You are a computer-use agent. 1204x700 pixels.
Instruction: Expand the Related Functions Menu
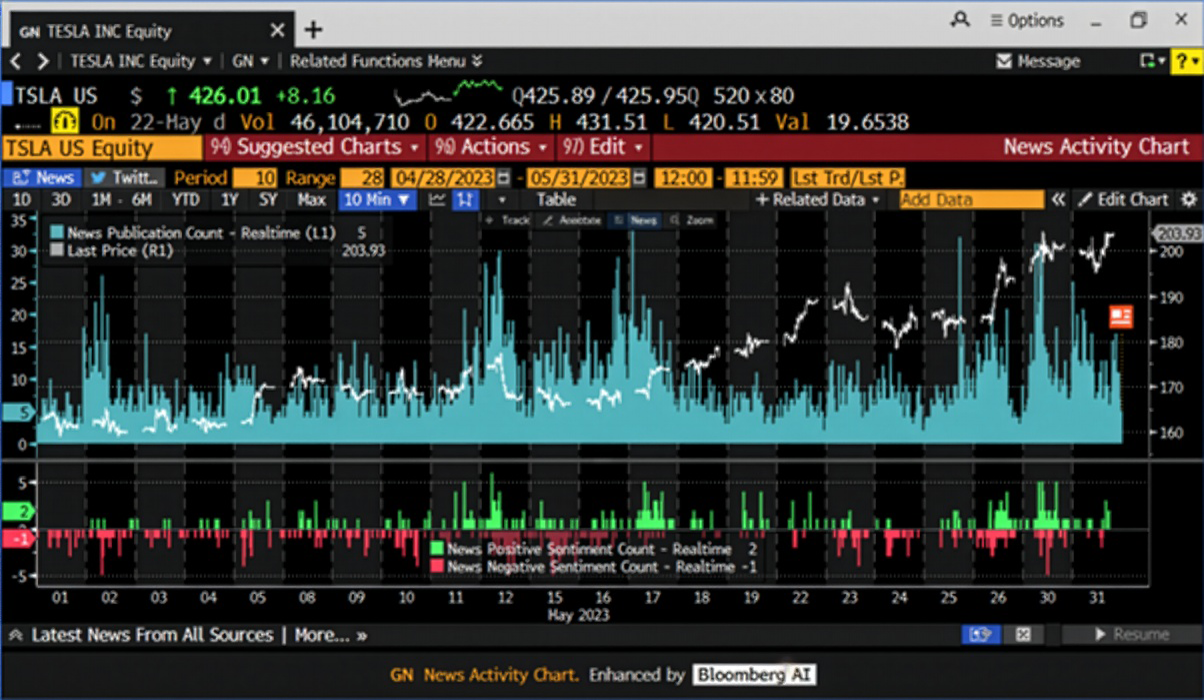tap(386, 61)
